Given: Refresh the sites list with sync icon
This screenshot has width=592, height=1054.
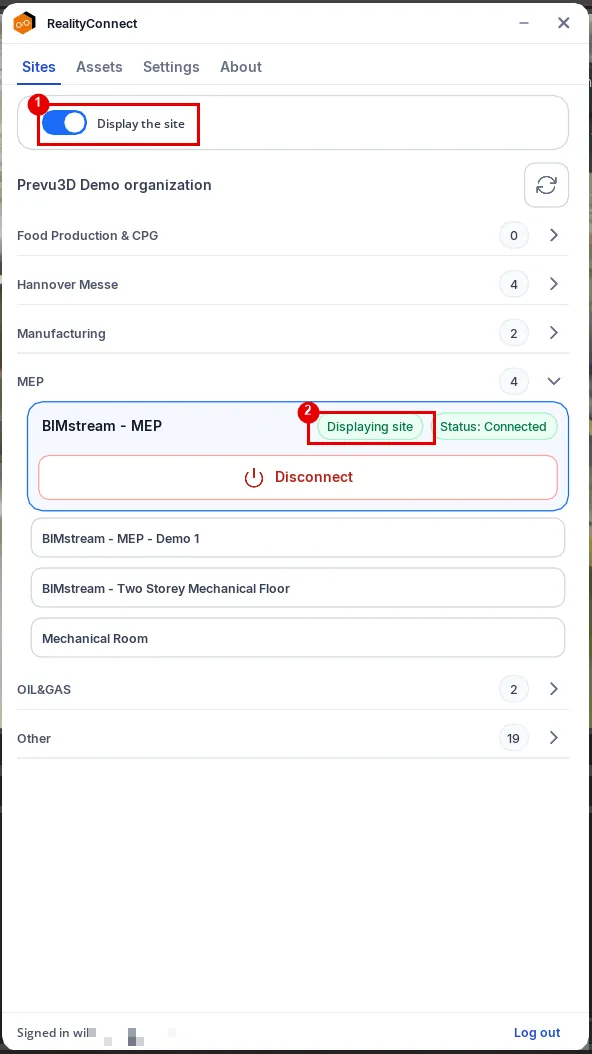Looking at the screenshot, I should click(x=546, y=185).
